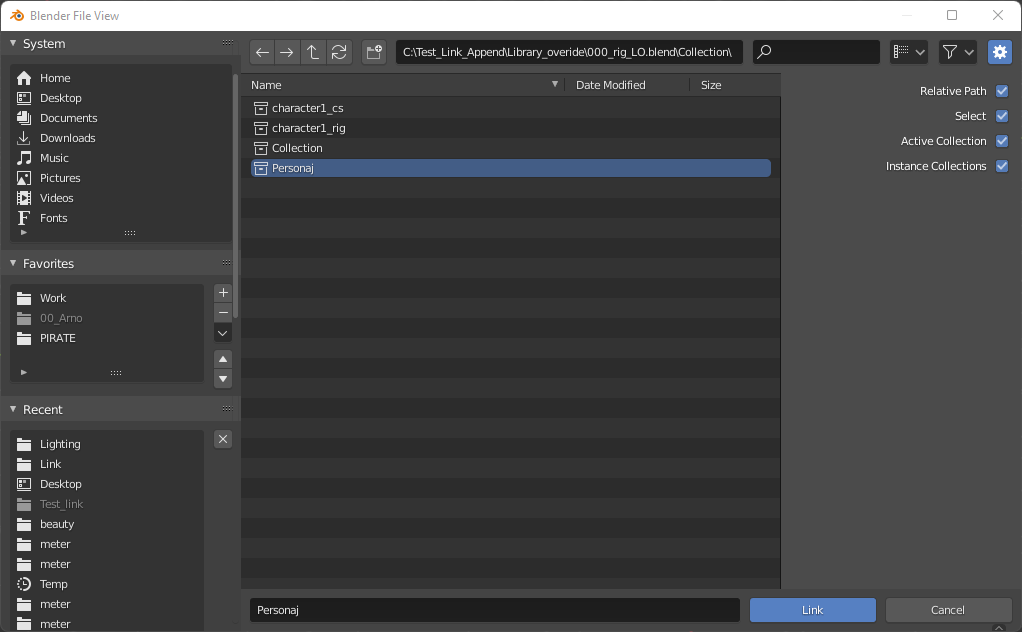Click the sidebar vertical scrollbar
The width and height of the screenshot is (1022, 632).
(x=236, y=195)
